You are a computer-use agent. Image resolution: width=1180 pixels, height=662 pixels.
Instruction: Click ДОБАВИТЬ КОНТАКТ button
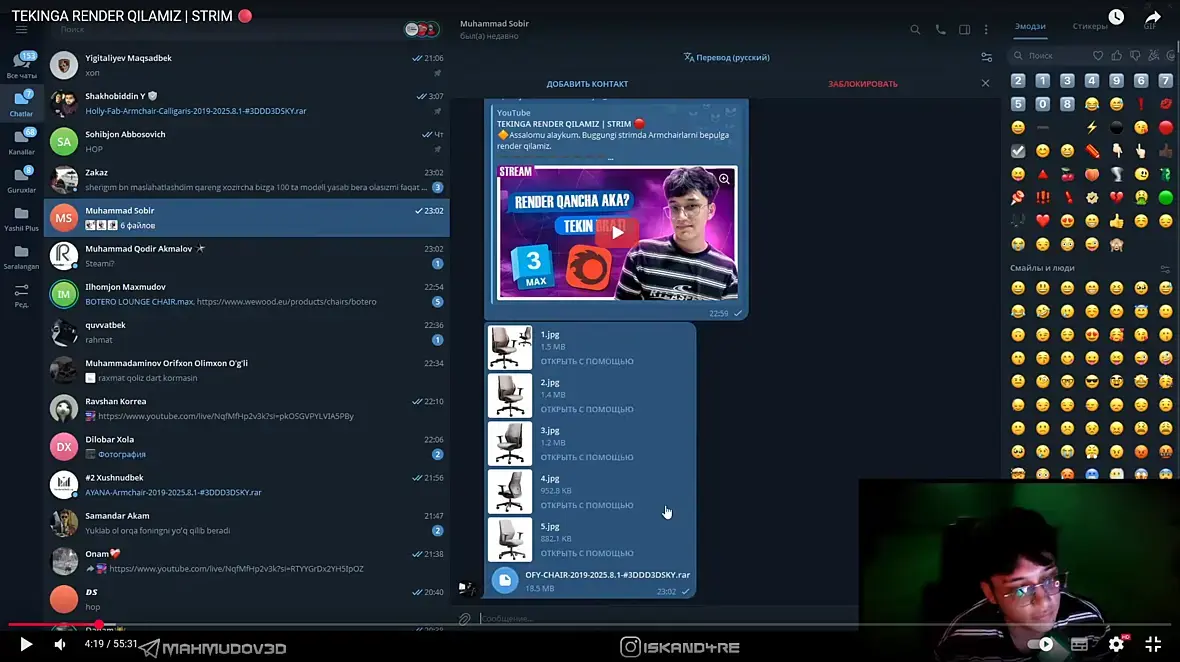pyautogui.click(x=587, y=84)
